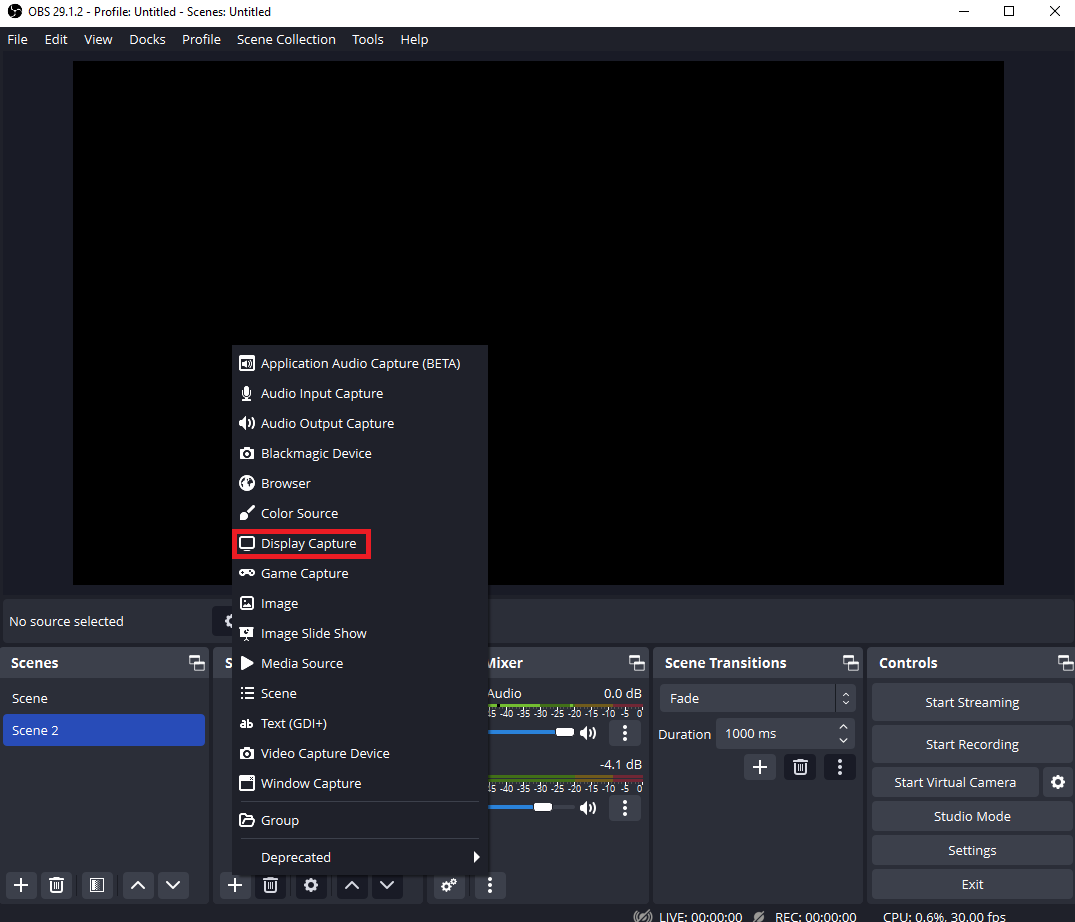Remove transition using Scene Transitions trash icon
The width and height of the screenshot is (1075, 922).
pos(800,767)
